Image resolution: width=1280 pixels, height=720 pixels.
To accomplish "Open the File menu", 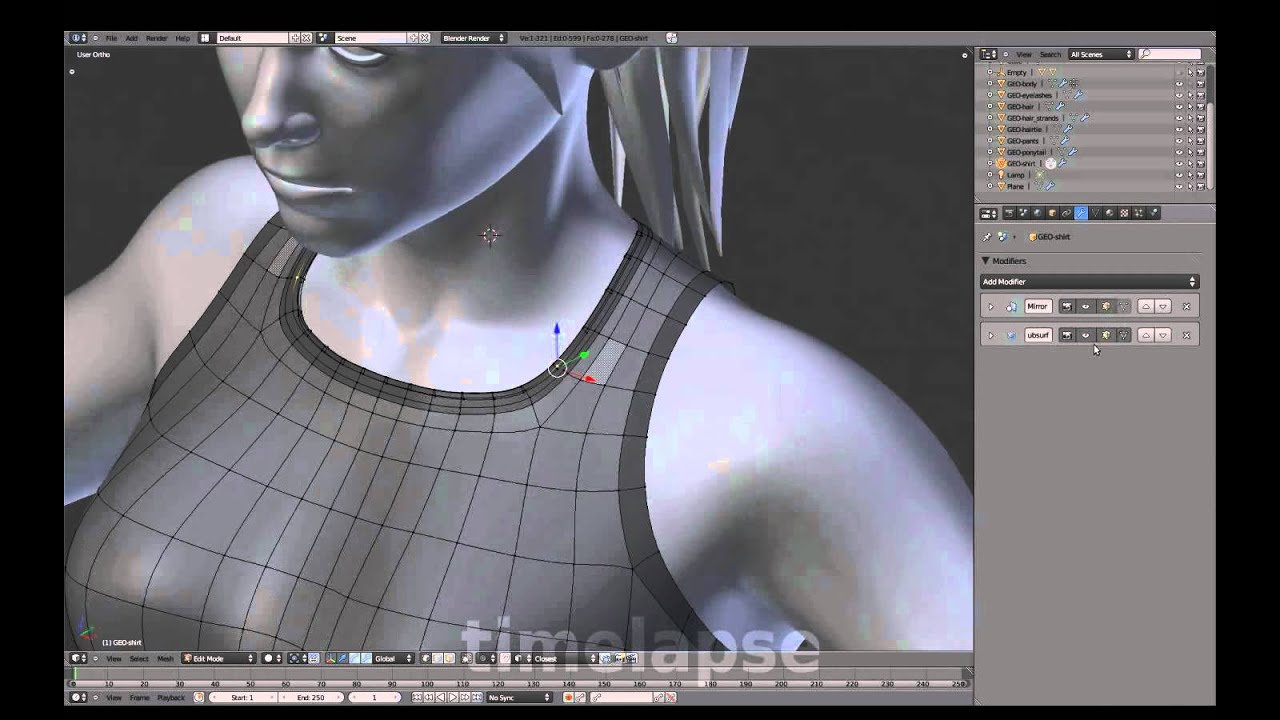I will [x=111, y=38].
